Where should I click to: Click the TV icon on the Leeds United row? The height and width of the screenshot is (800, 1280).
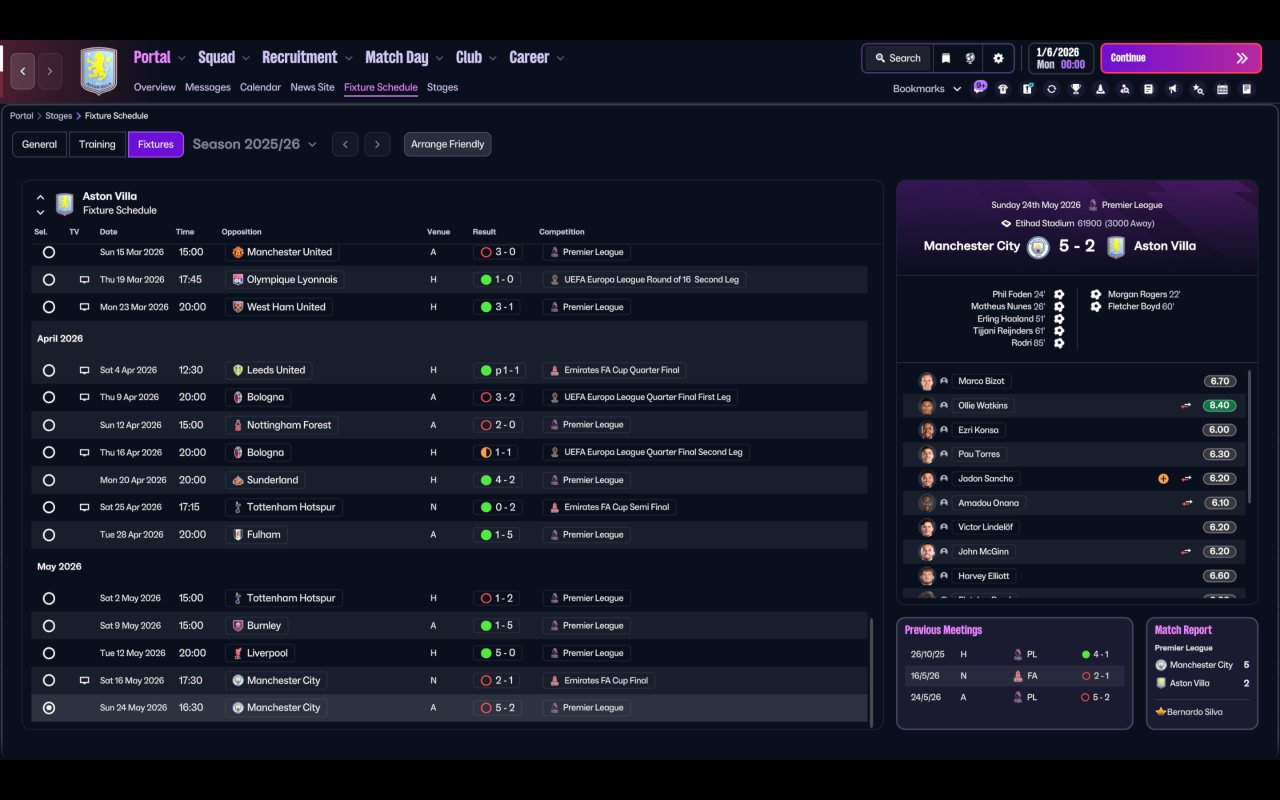click(x=85, y=370)
